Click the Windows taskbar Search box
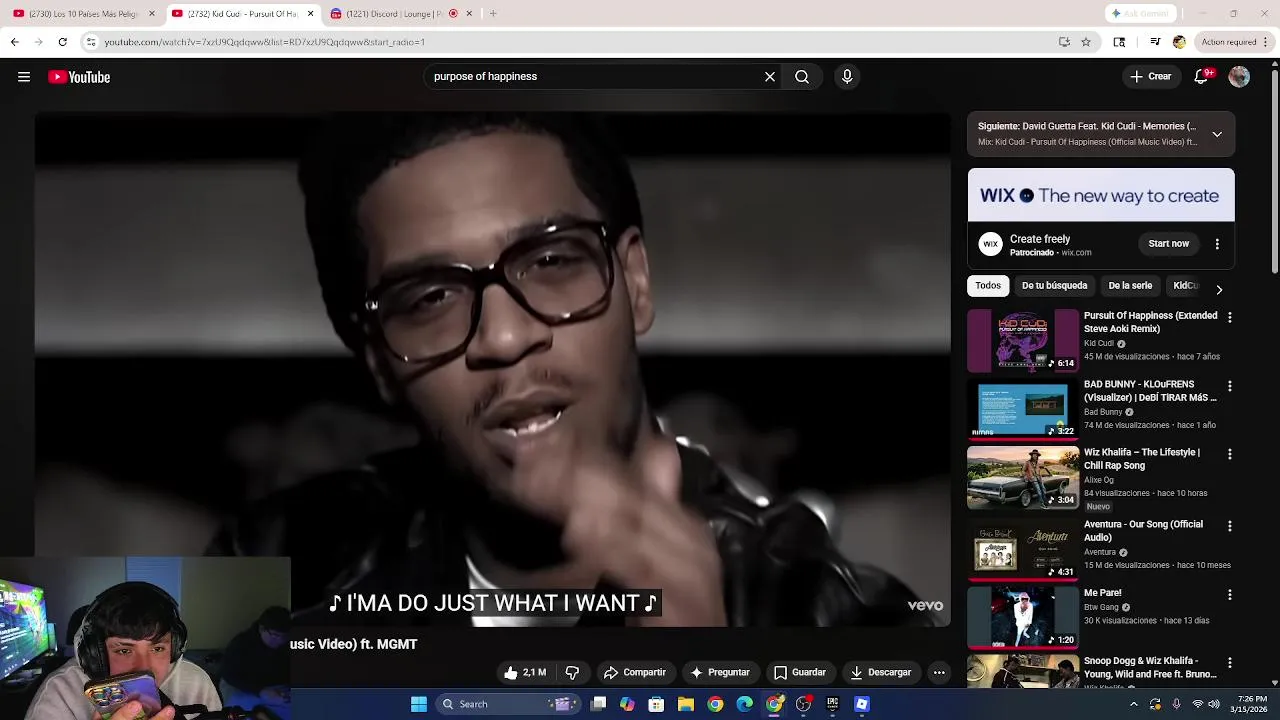This screenshot has width=1280, height=720. [510, 704]
